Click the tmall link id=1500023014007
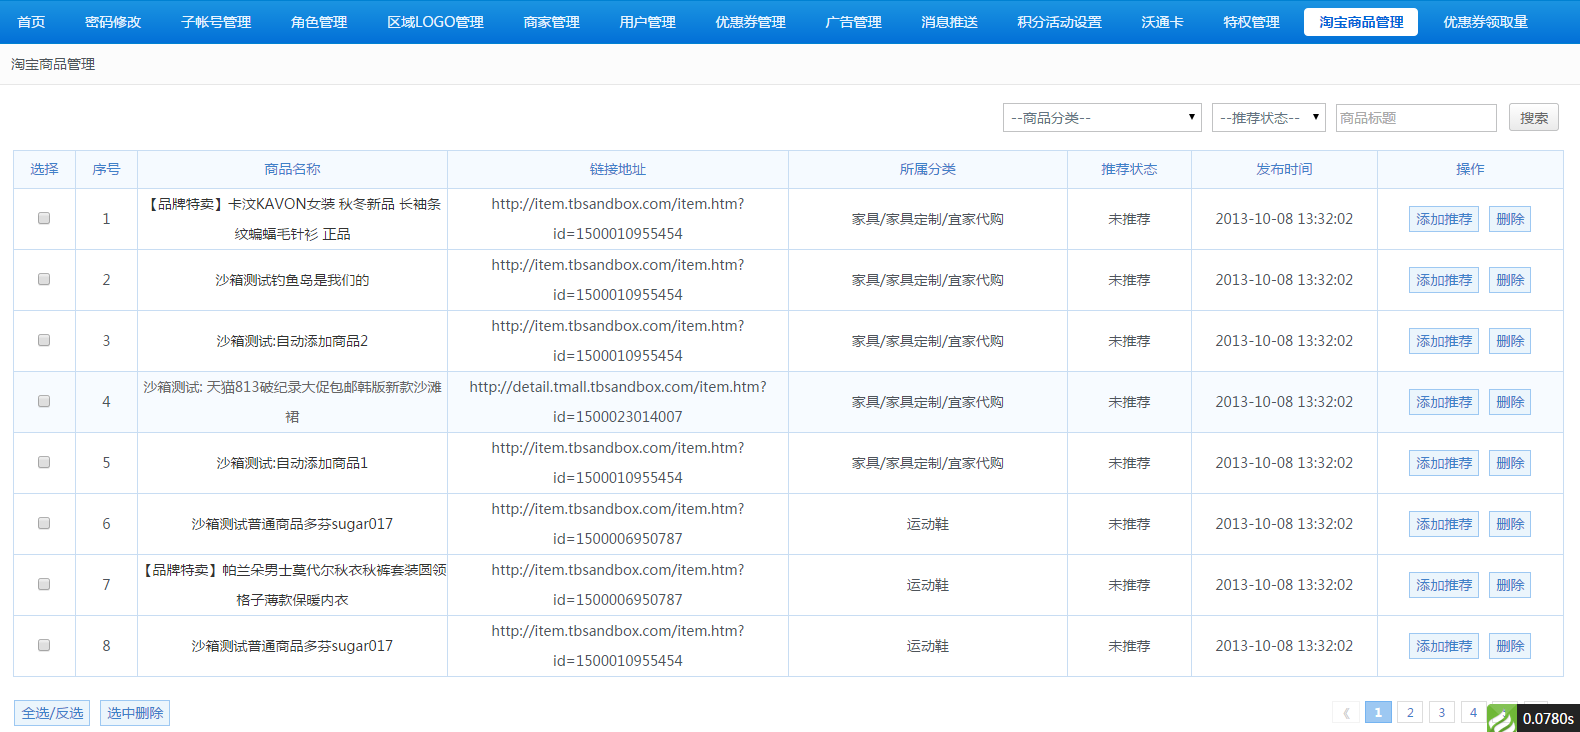The image size is (1580, 732). click(x=618, y=402)
